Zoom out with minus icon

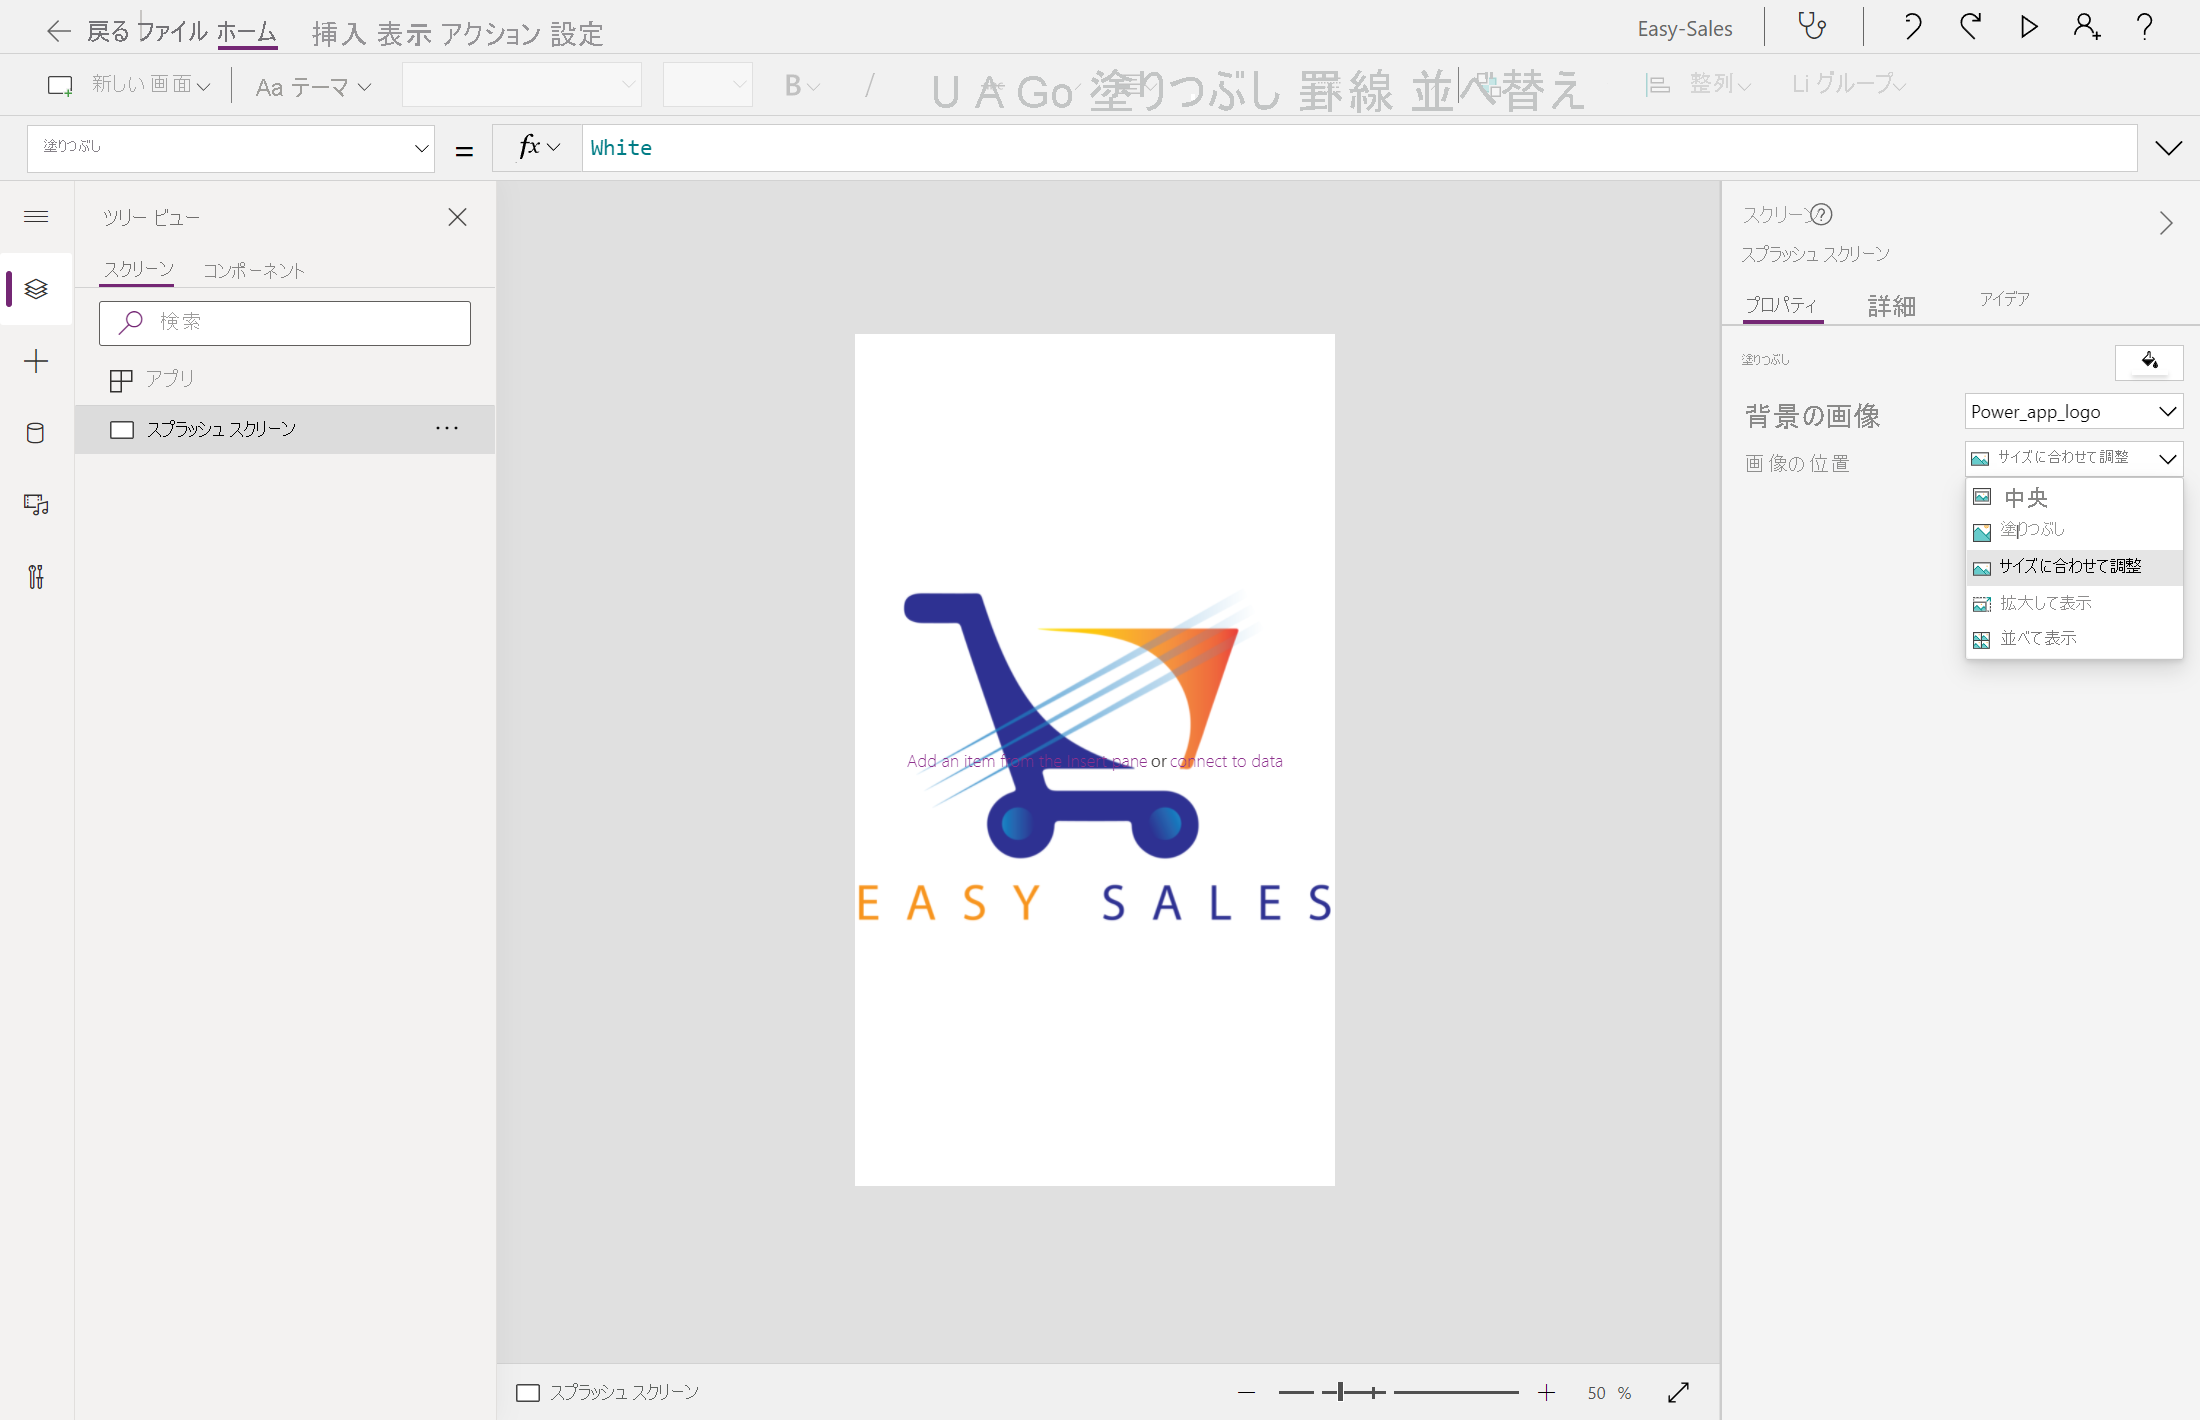point(1246,1392)
